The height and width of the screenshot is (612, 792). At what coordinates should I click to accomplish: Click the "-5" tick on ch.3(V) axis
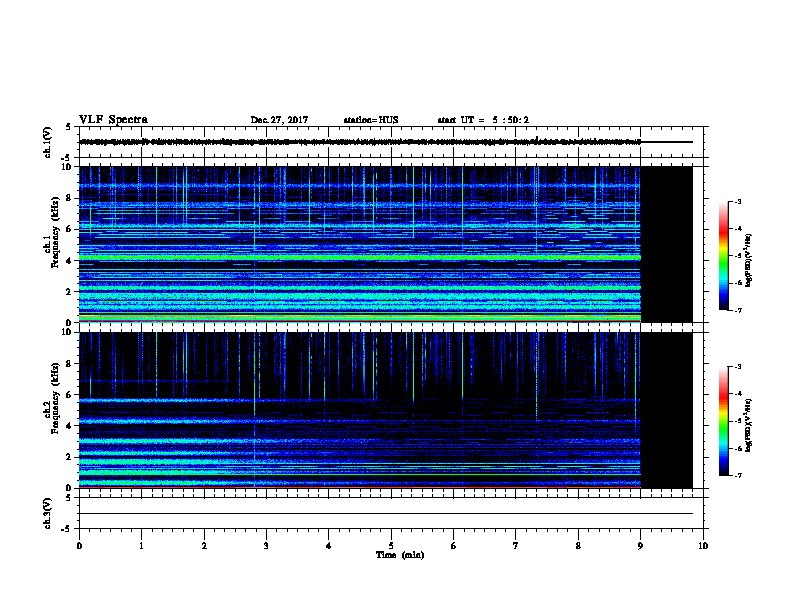coord(67,529)
